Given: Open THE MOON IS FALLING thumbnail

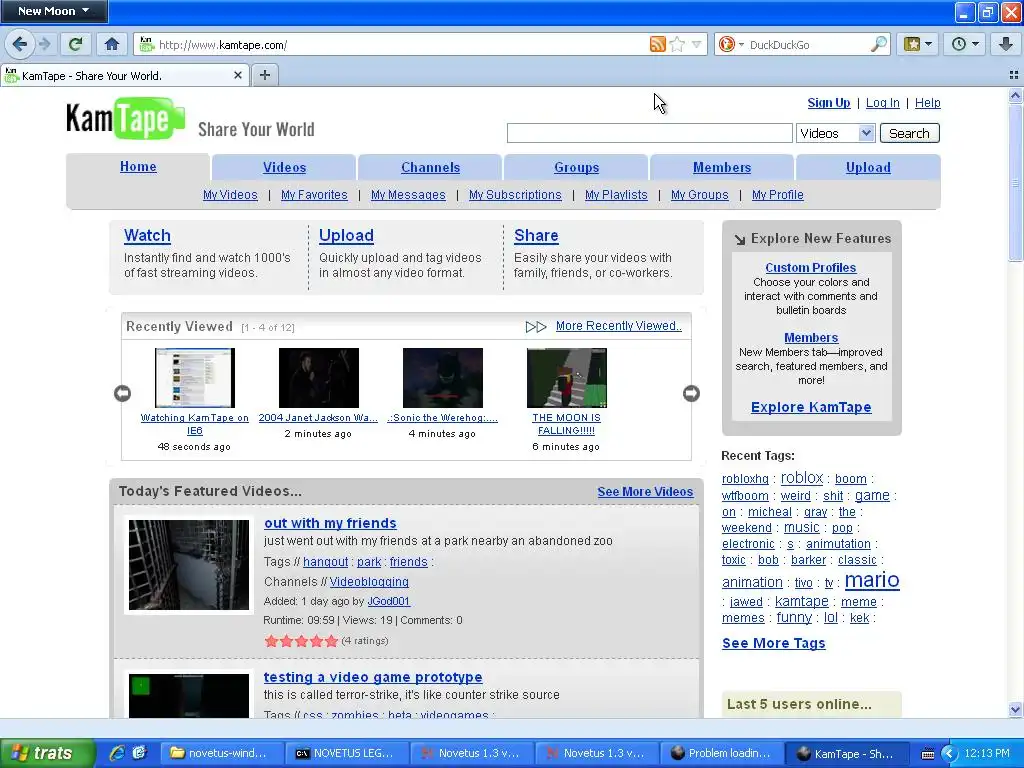Looking at the screenshot, I should (x=567, y=377).
